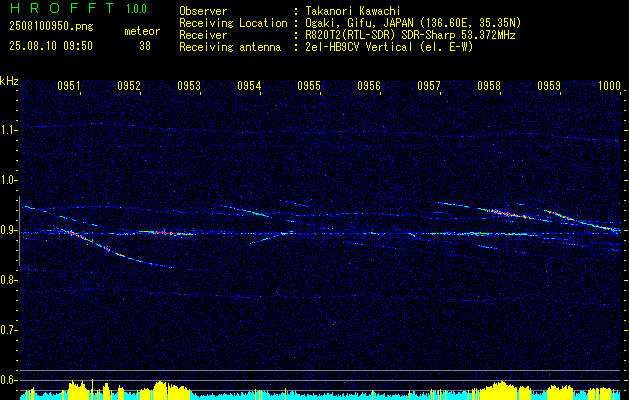
Task: Click frequency label 0.8 kHz
Action: (x=8, y=280)
